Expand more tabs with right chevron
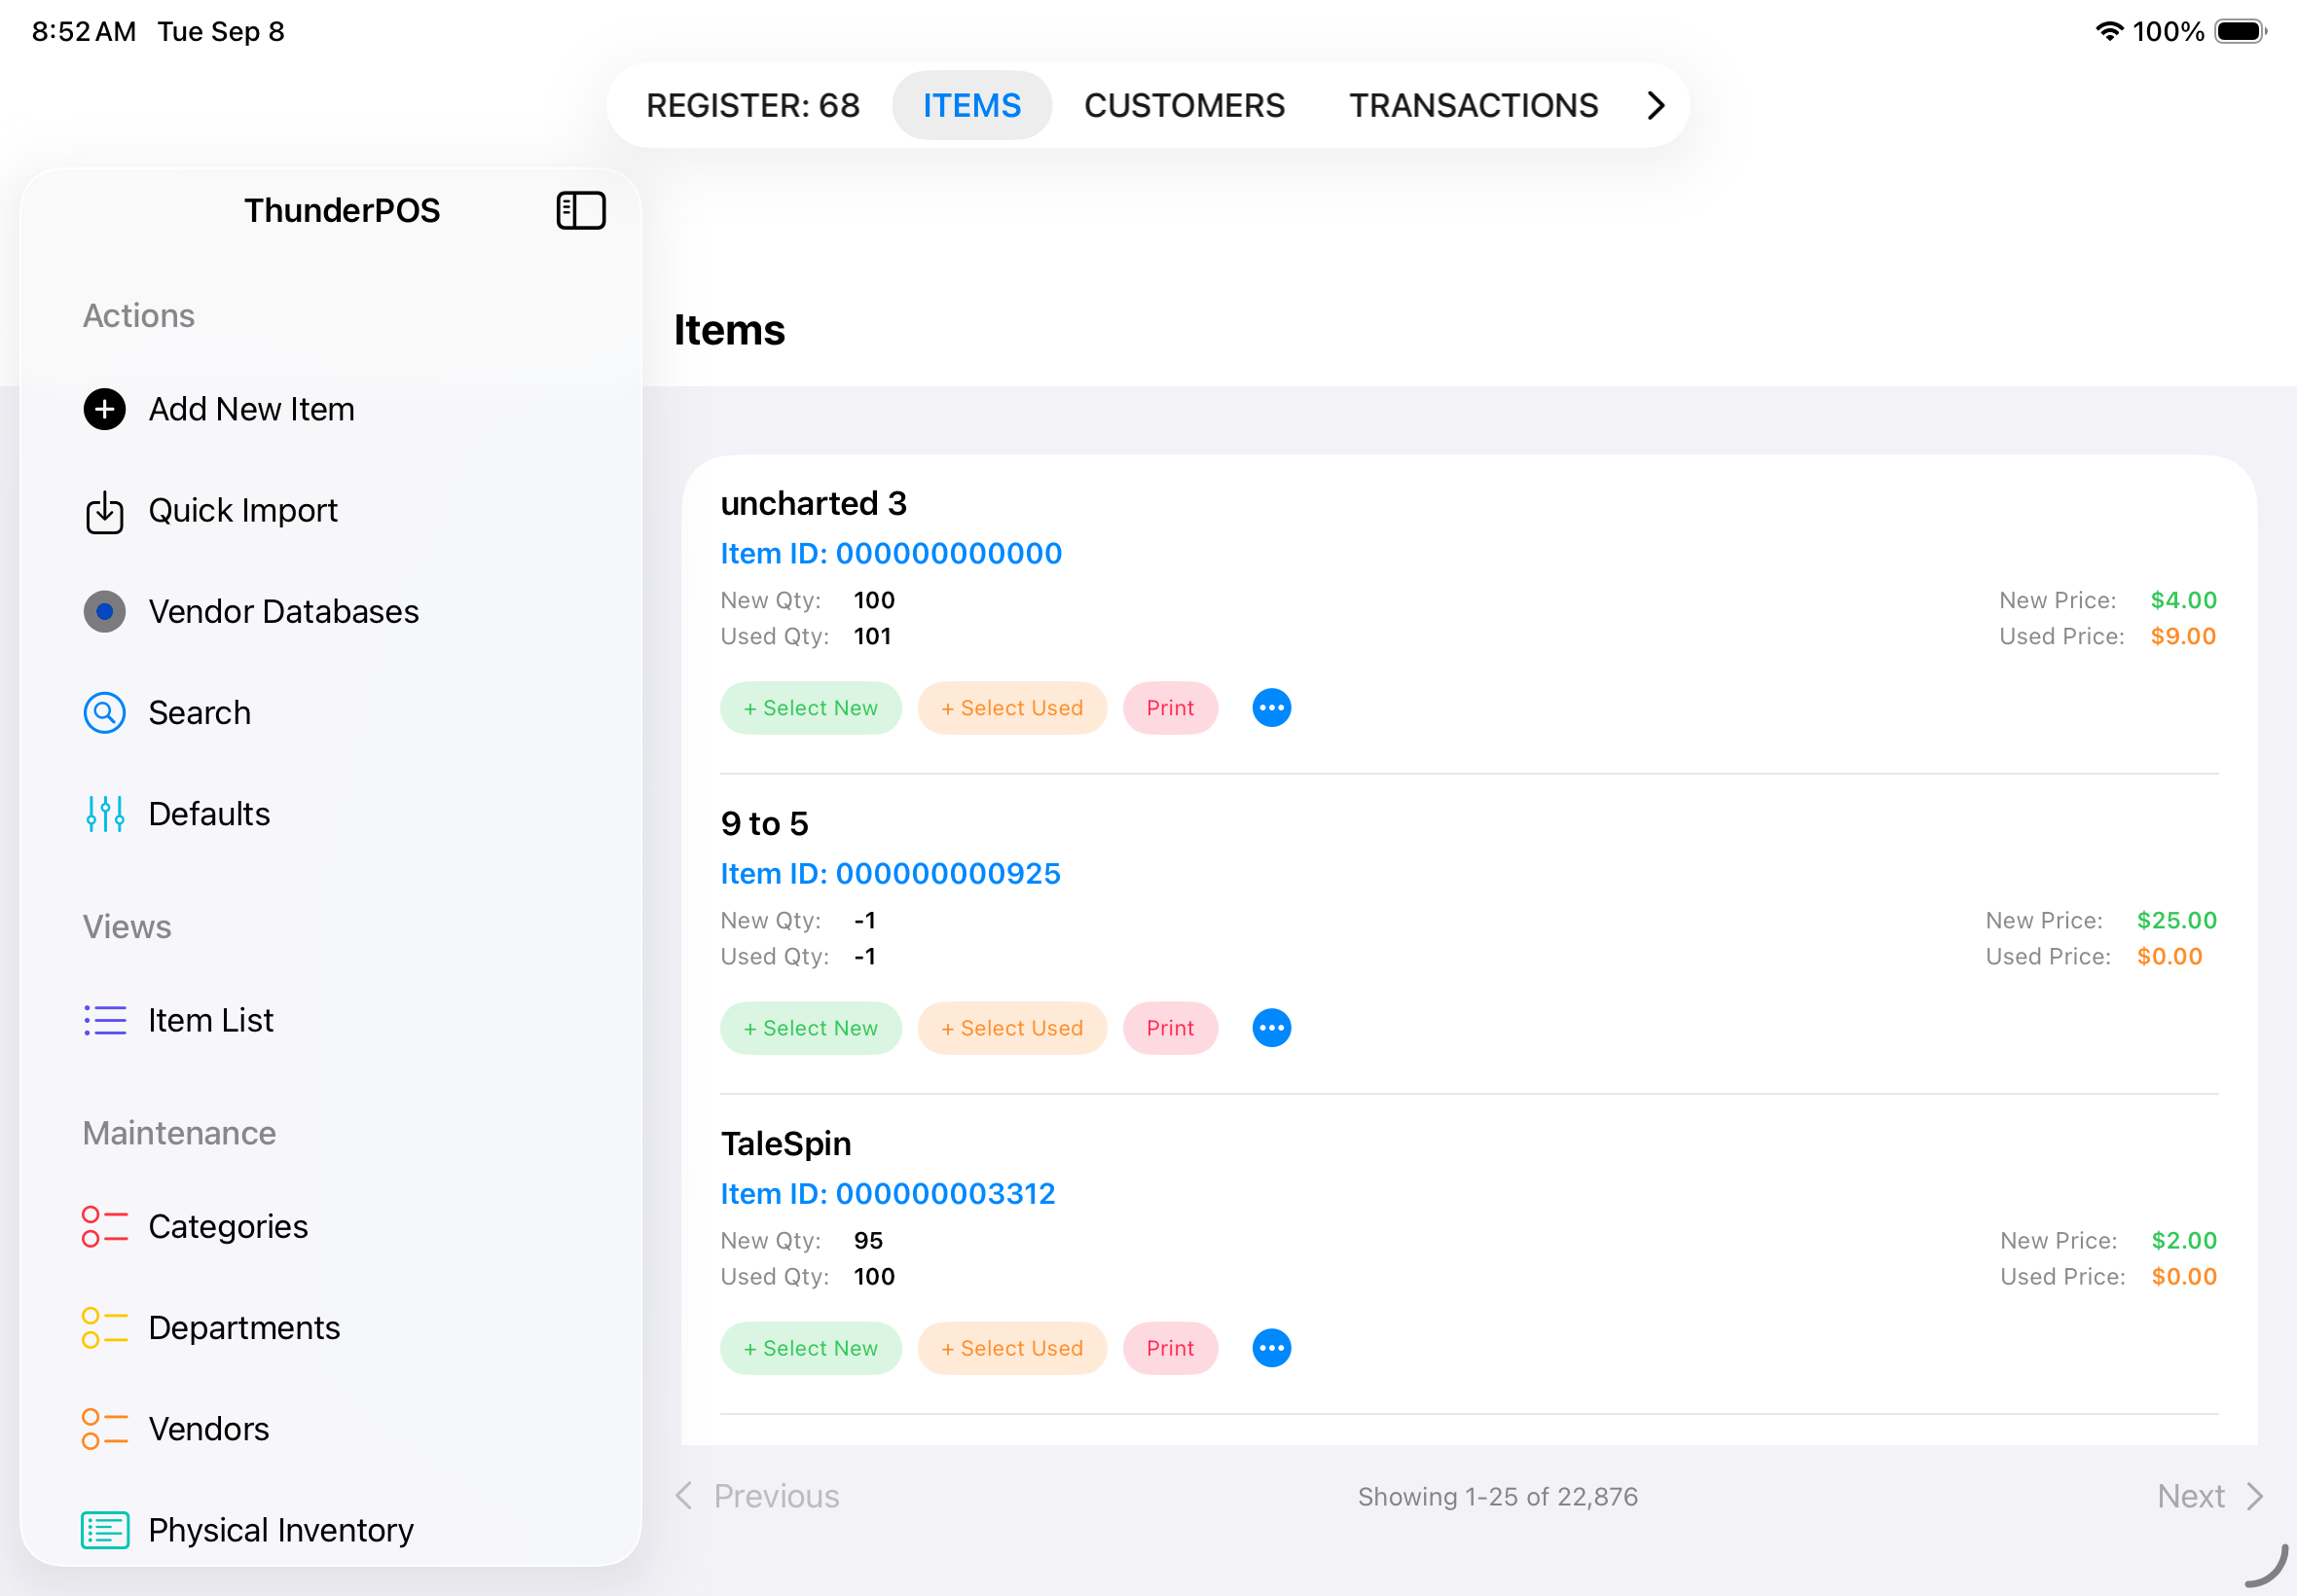The width and height of the screenshot is (2297, 1596). click(x=1655, y=105)
